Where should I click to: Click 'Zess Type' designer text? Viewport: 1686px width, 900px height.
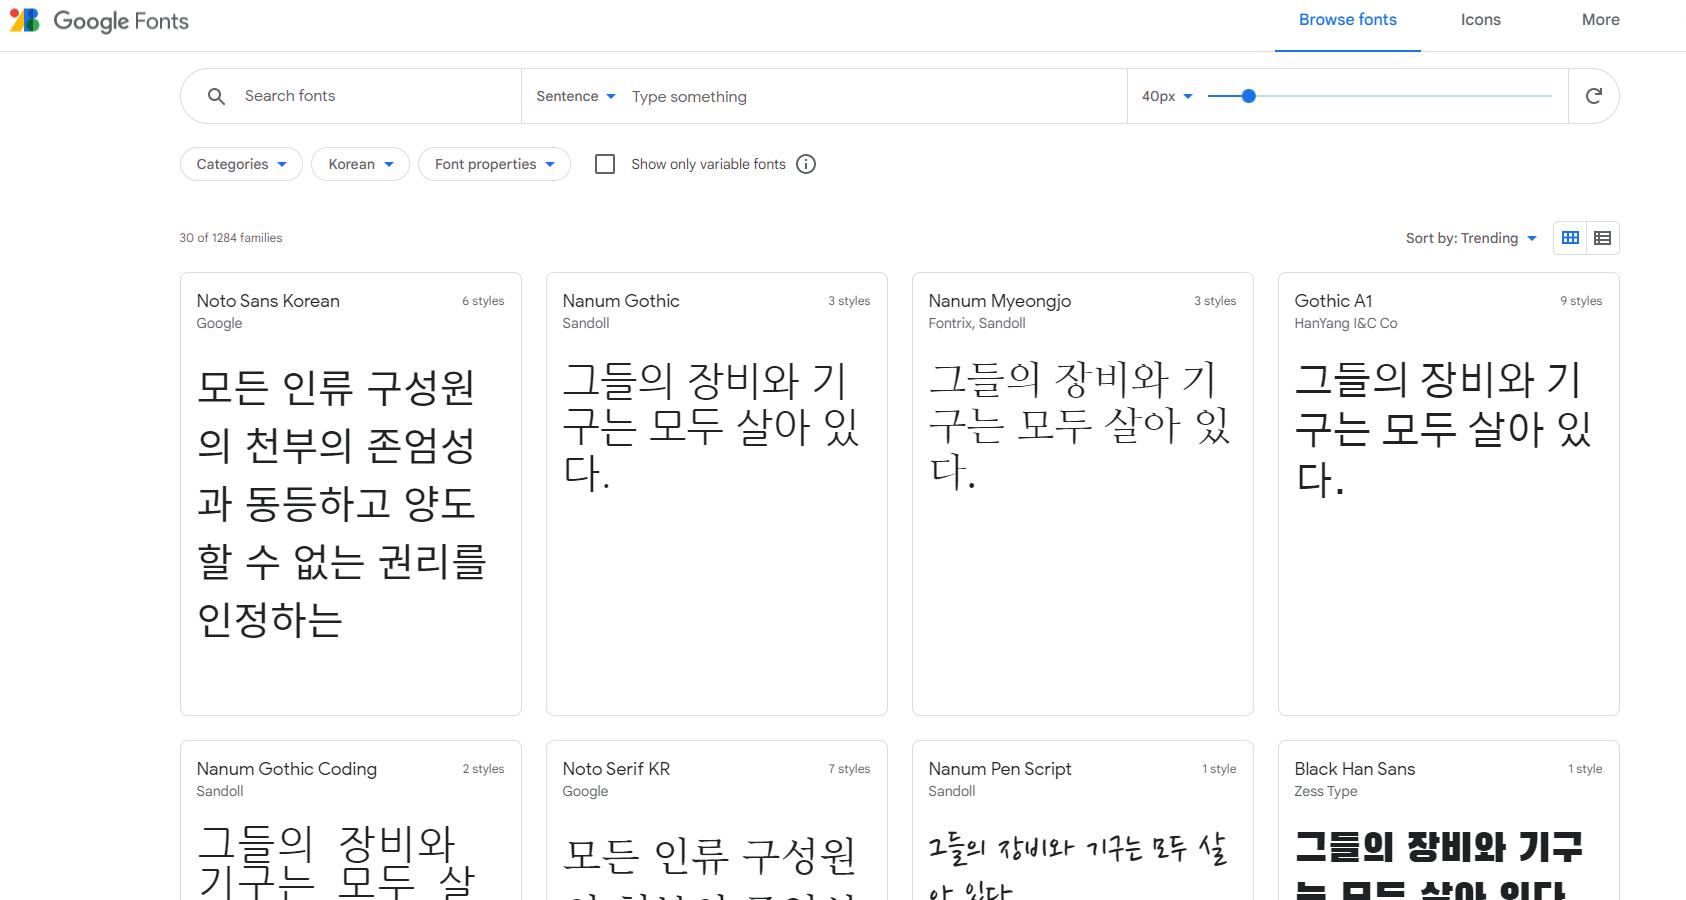click(x=1326, y=791)
